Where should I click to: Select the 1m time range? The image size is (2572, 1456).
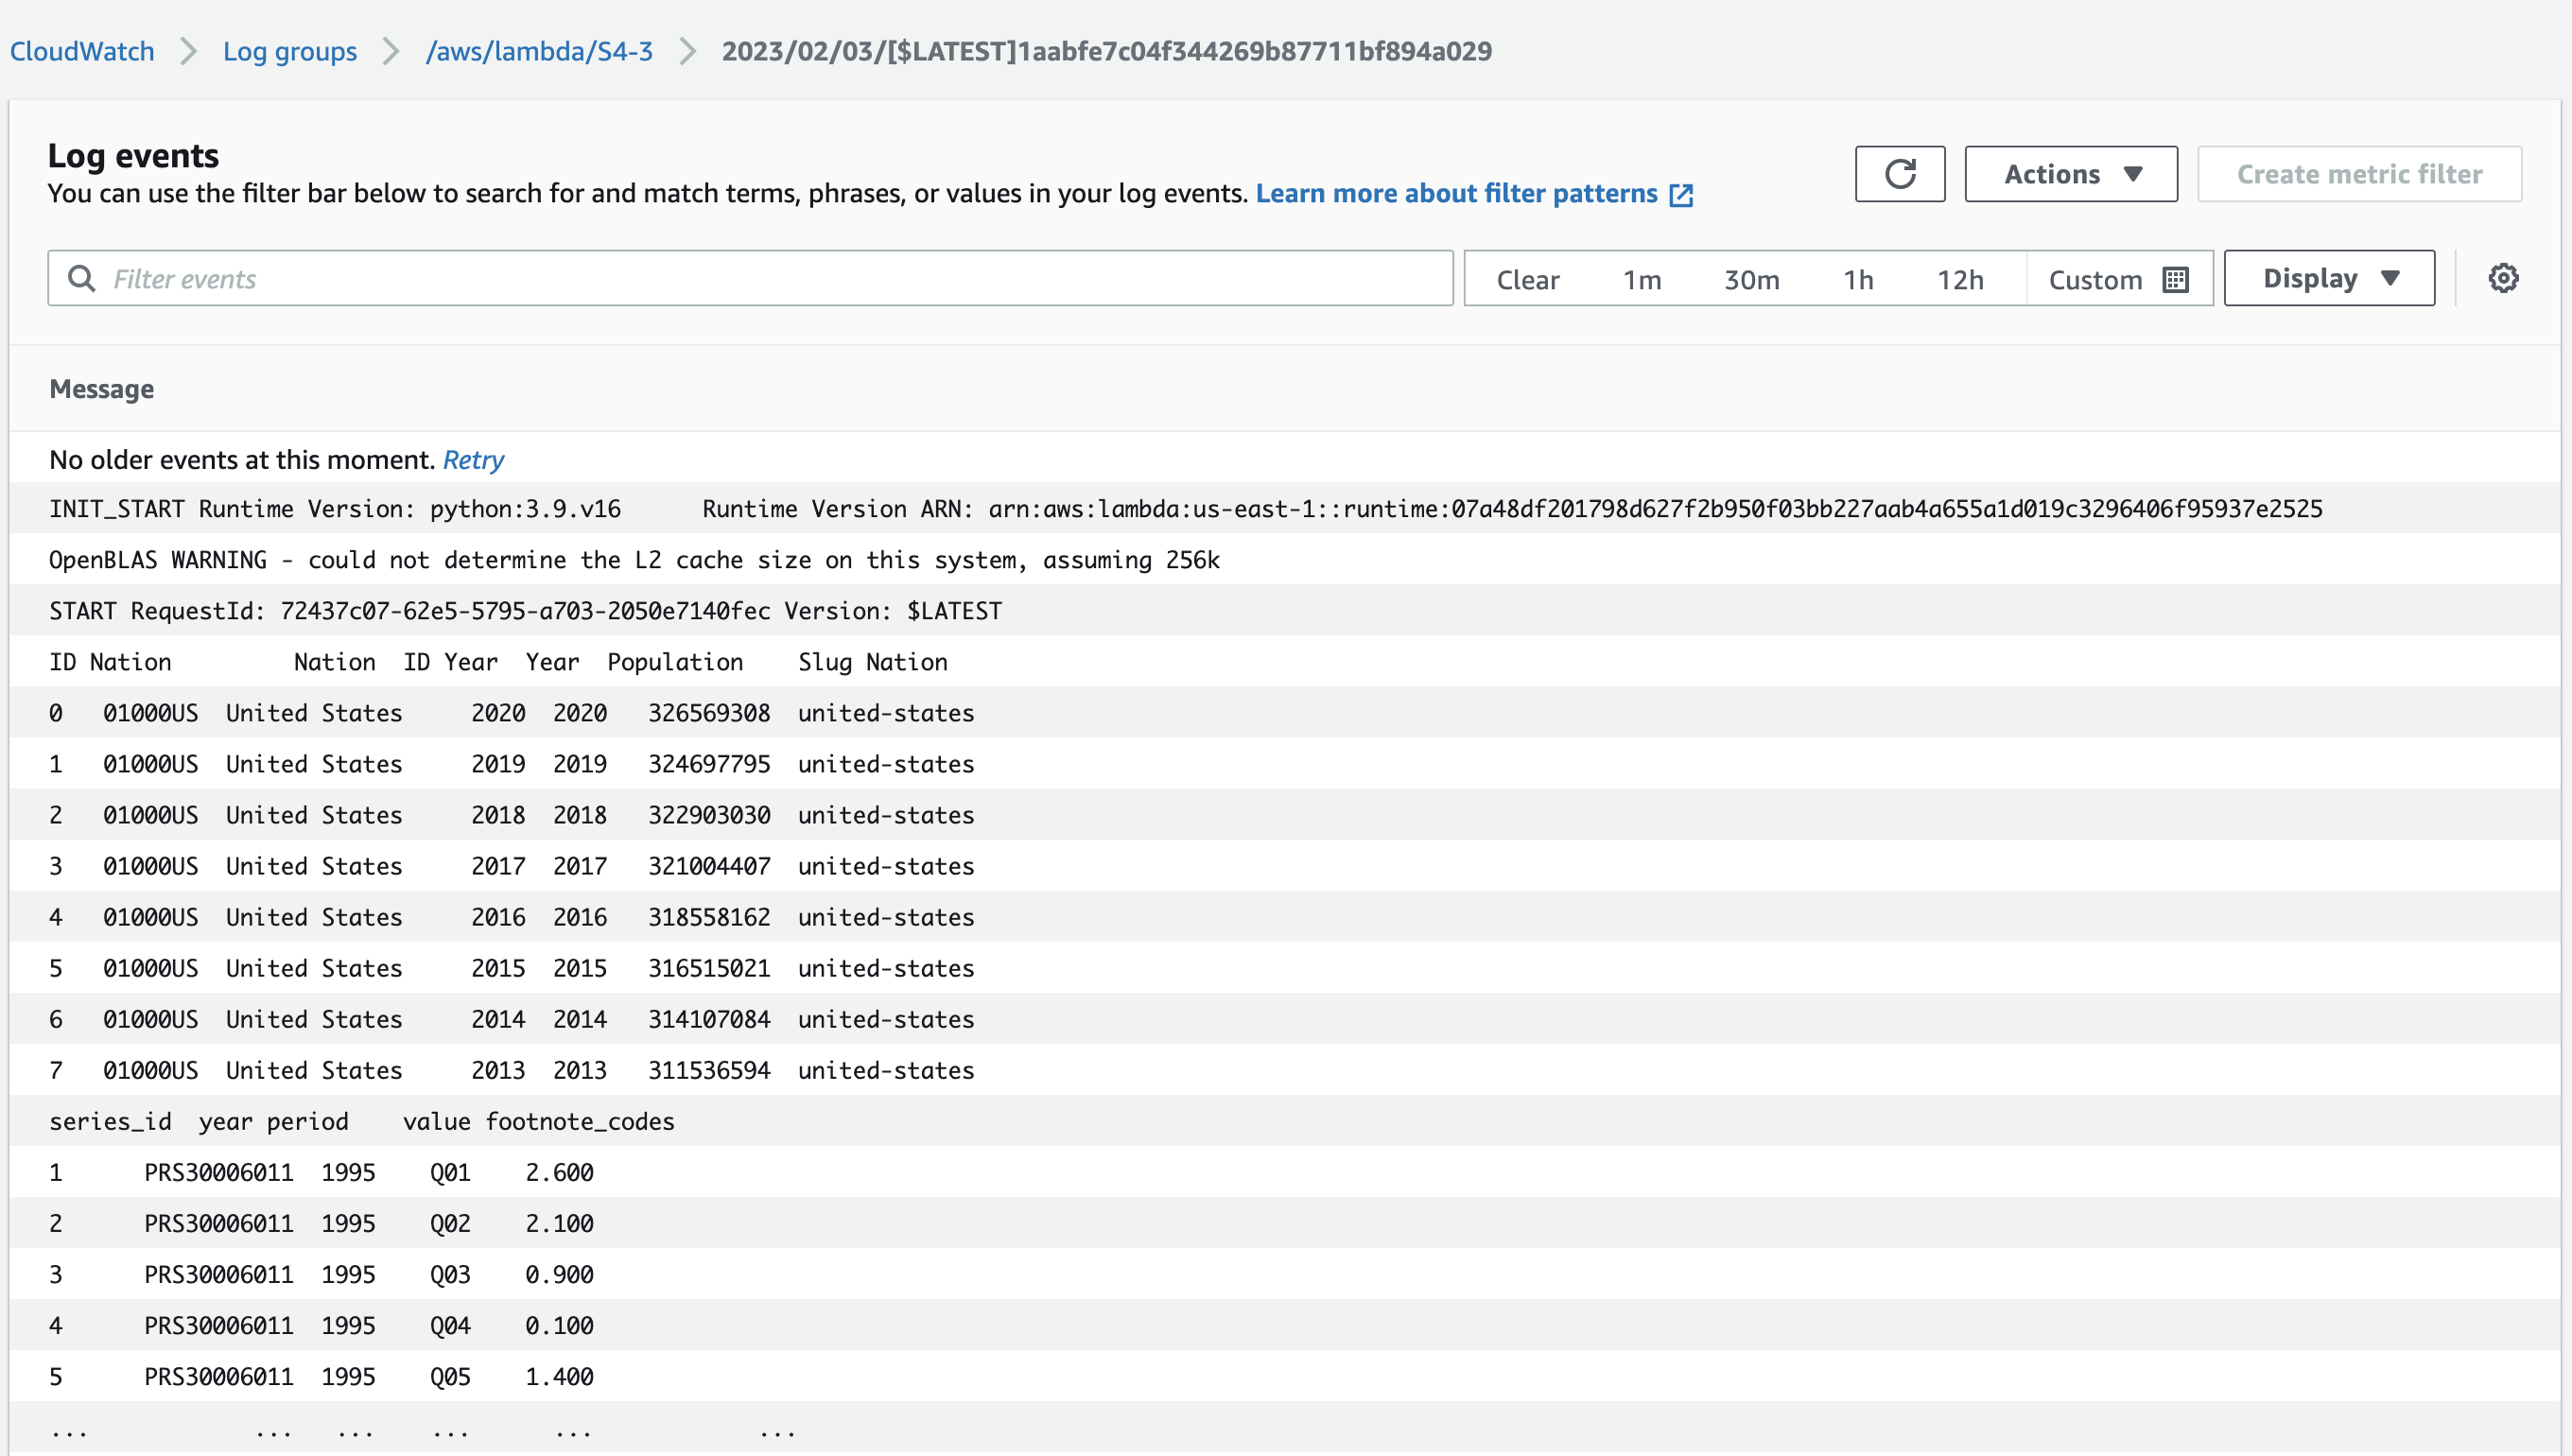(x=1641, y=280)
